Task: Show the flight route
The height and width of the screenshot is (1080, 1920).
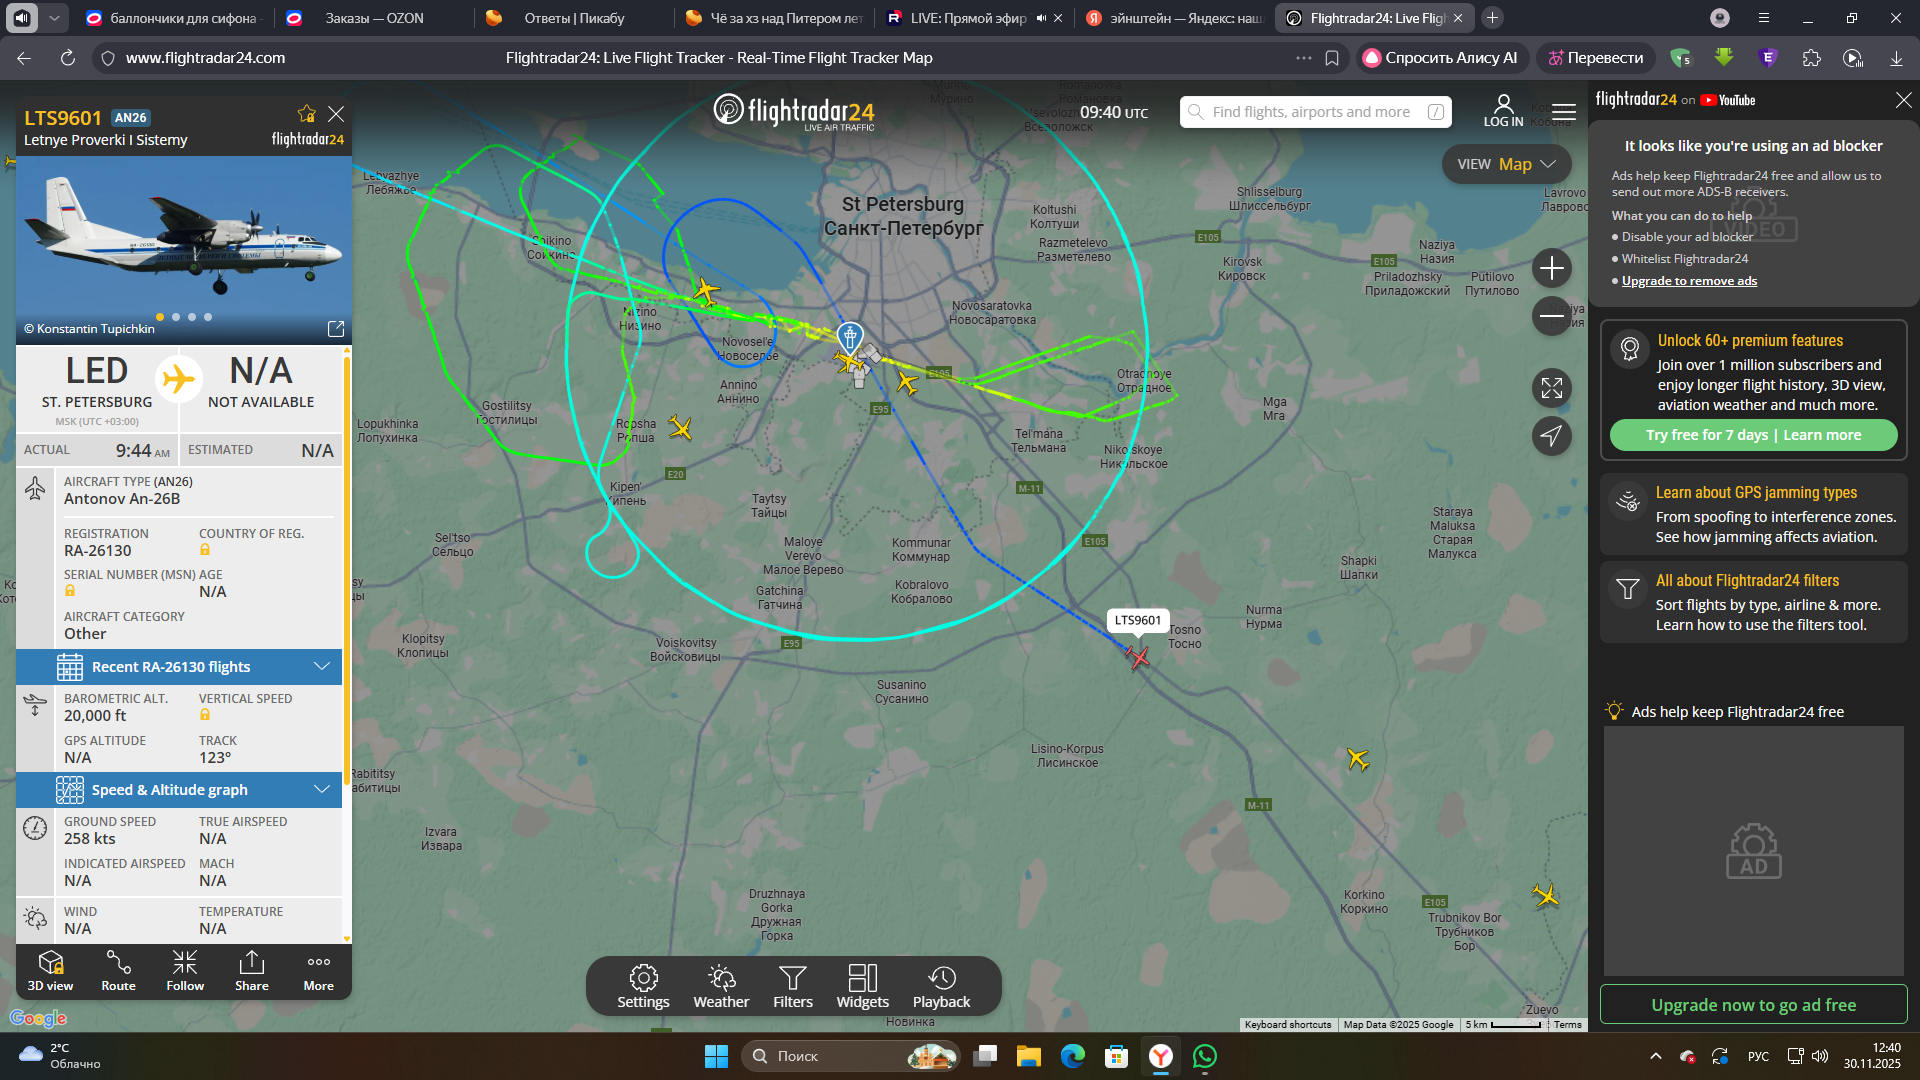Action: tap(118, 971)
